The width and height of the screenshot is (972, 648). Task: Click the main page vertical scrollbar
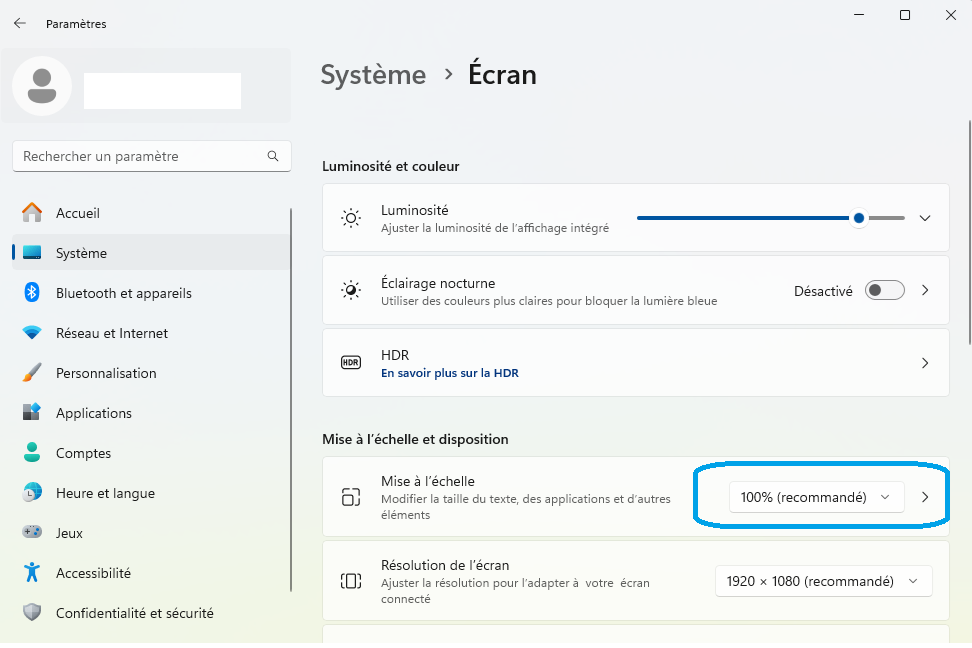pyautogui.click(x=969, y=233)
